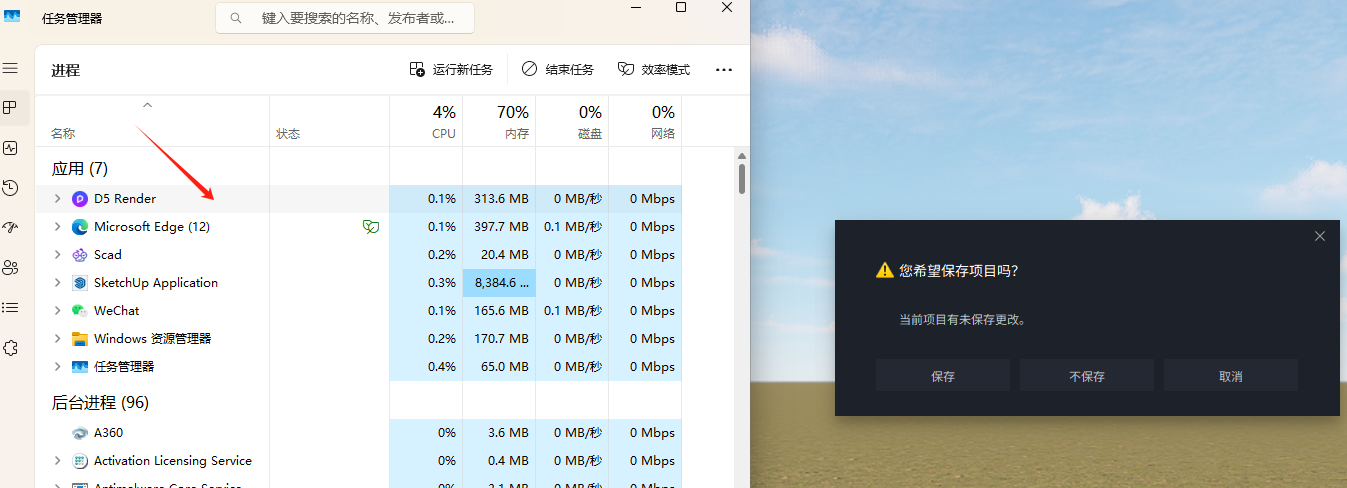Sort by the 磁盘 column header
Image resolution: width=1347 pixels, height=488 pixels.
[572, 121]
